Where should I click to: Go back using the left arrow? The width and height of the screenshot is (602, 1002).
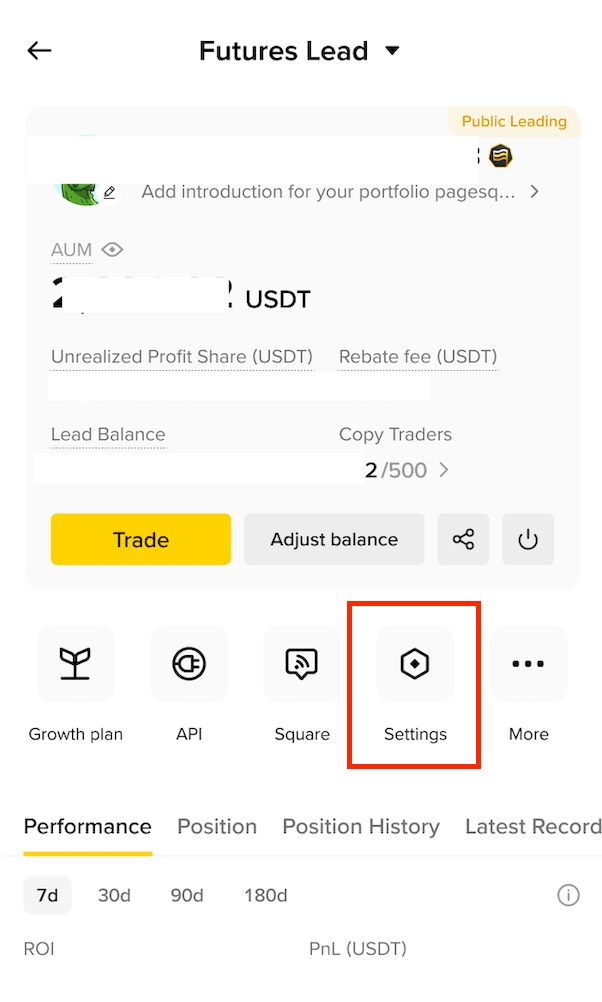(39, 50)
